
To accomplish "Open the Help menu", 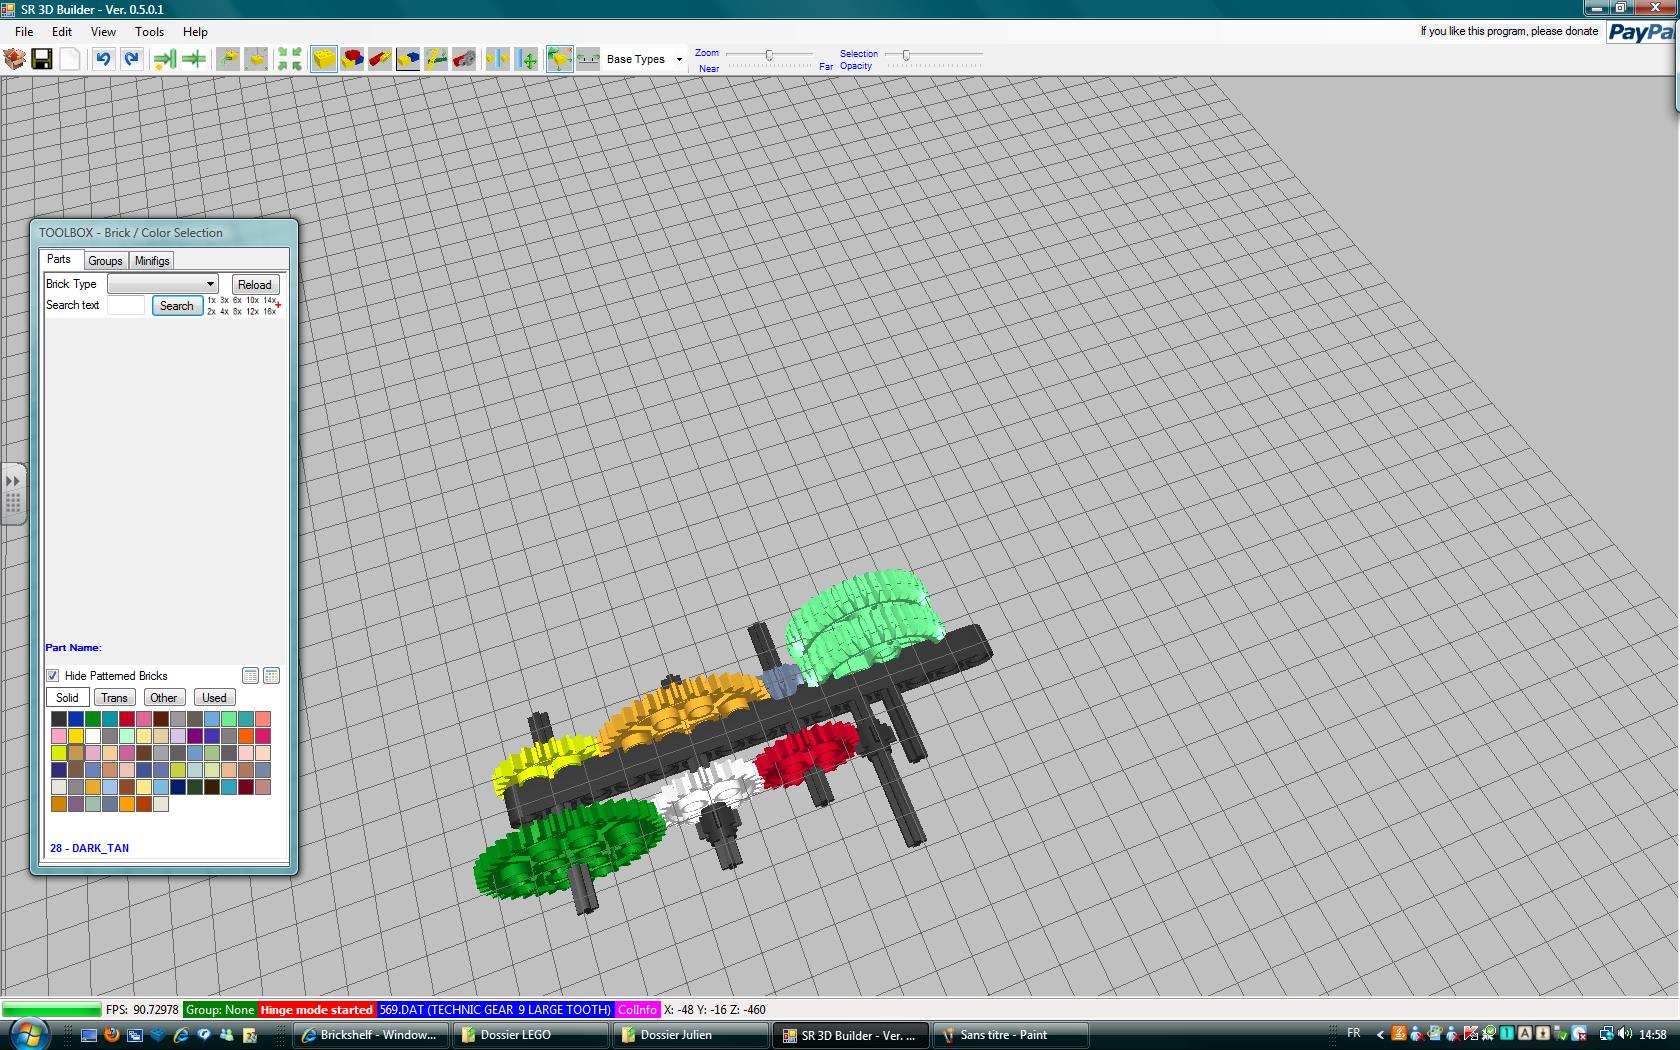I will 195,32.
